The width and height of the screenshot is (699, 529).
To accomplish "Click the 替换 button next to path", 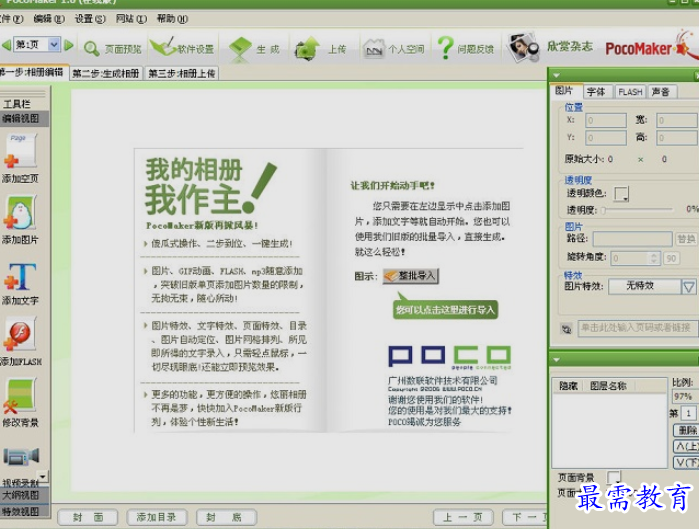I will 686,239.
